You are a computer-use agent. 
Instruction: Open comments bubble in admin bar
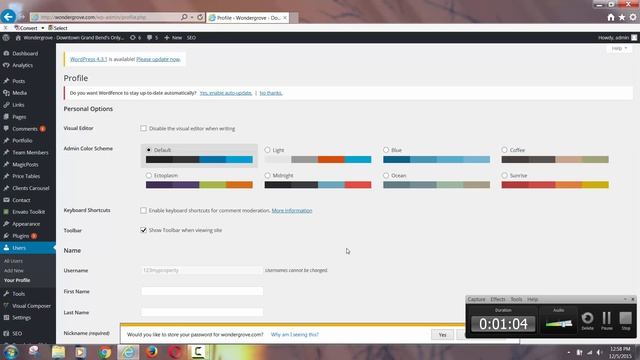point(152,38)
